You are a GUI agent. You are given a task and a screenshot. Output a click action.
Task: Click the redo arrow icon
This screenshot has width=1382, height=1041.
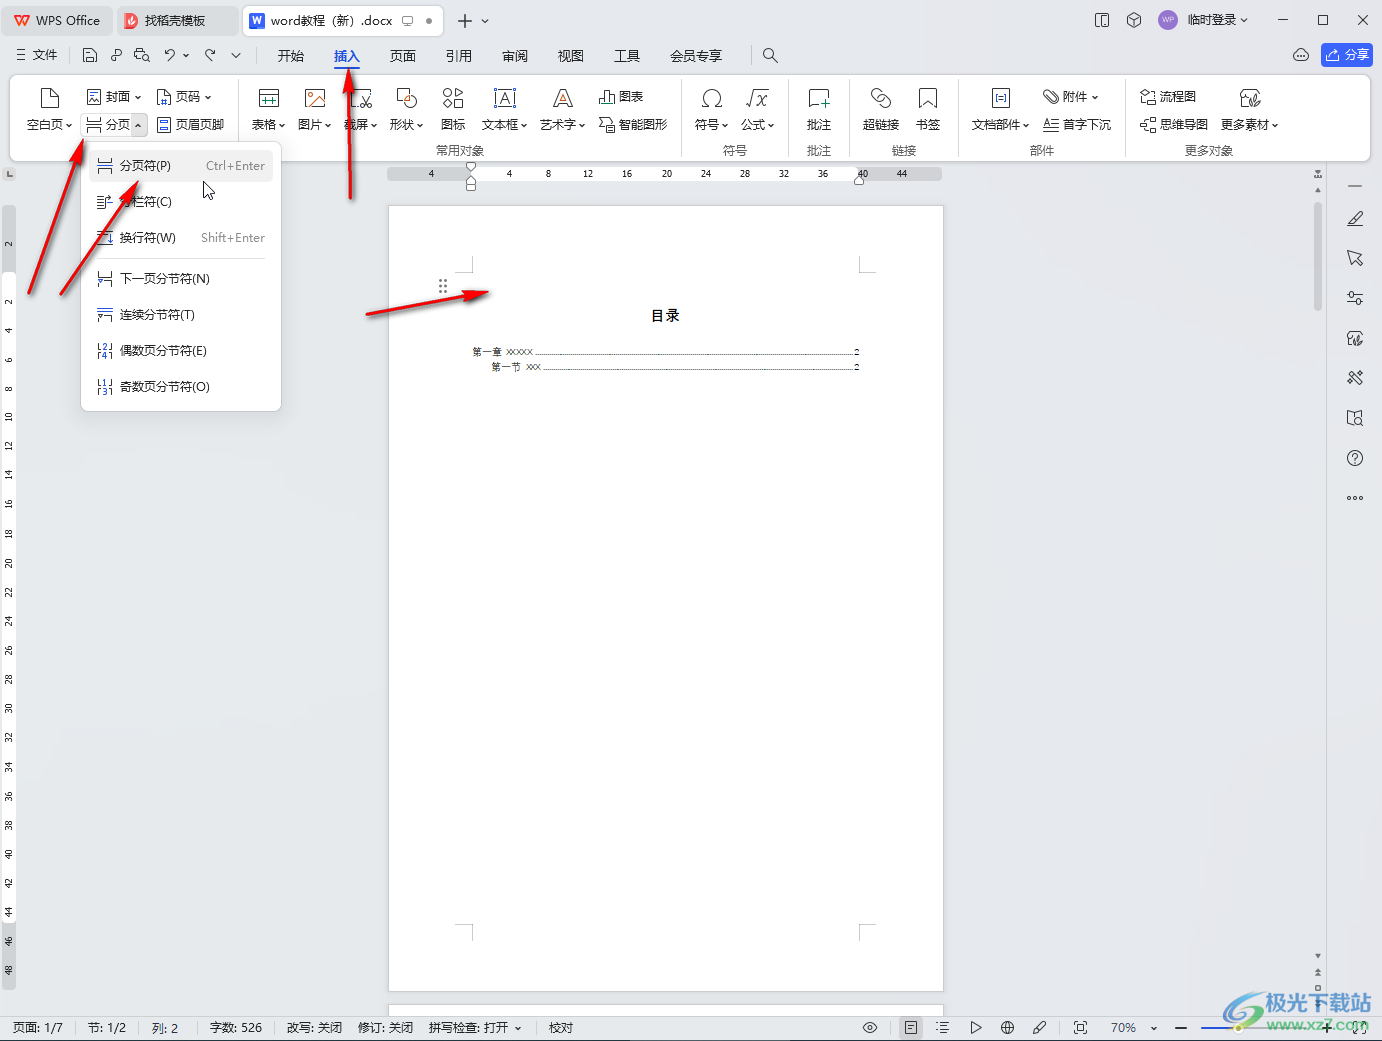coord(210,55)
